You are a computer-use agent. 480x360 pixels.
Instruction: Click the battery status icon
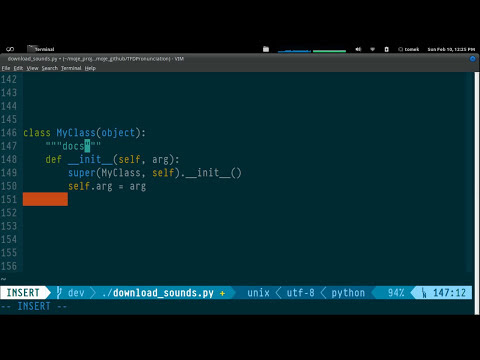386,49
